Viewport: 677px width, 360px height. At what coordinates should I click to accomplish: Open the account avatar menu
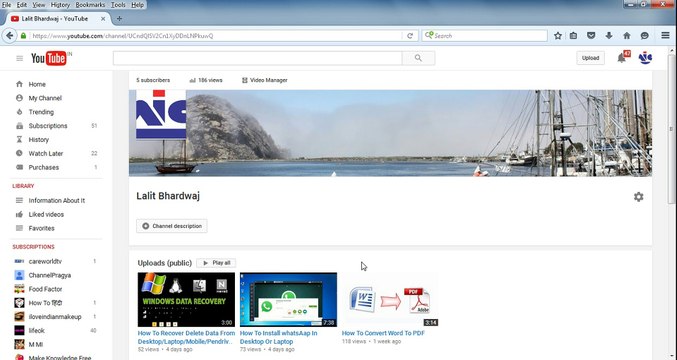click(645, 58)
